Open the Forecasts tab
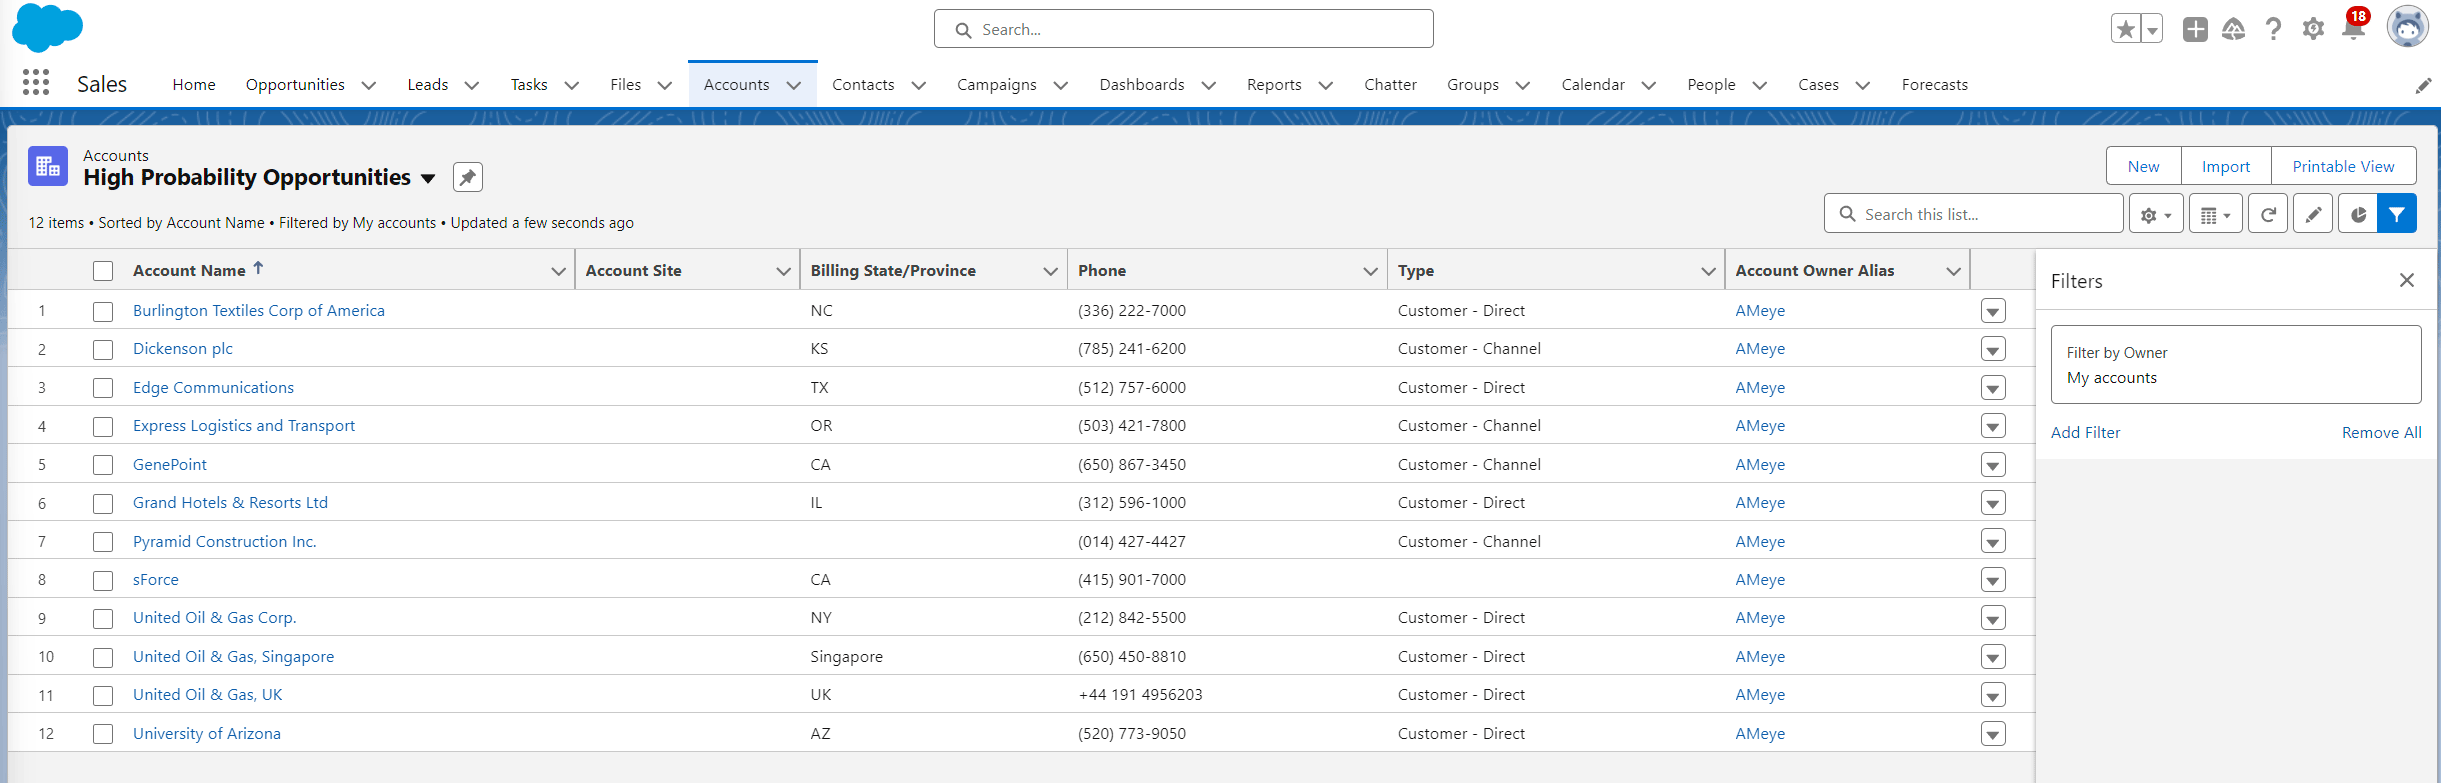Screen dimensions: 2441x783 1934,85
